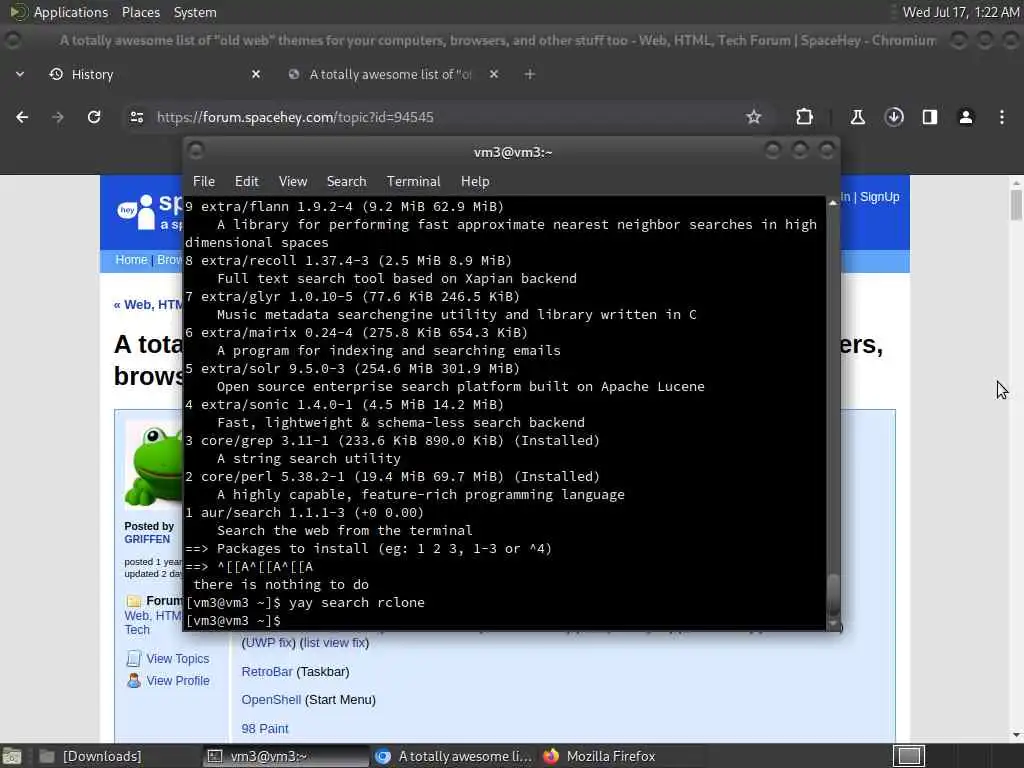1024x768 pixels.
Task: Click the terminal window menu icon in titlebar
Action: (x=196, y=151)
